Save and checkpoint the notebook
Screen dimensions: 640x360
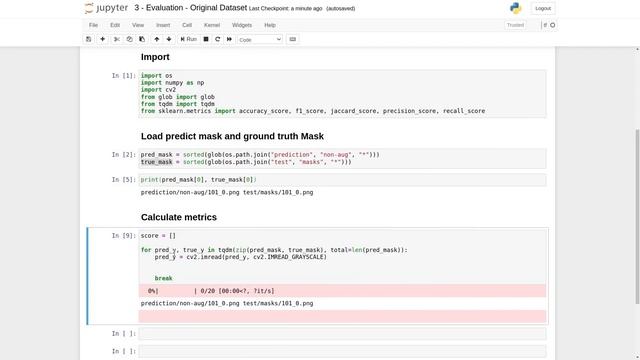click(x=89, y=39)
